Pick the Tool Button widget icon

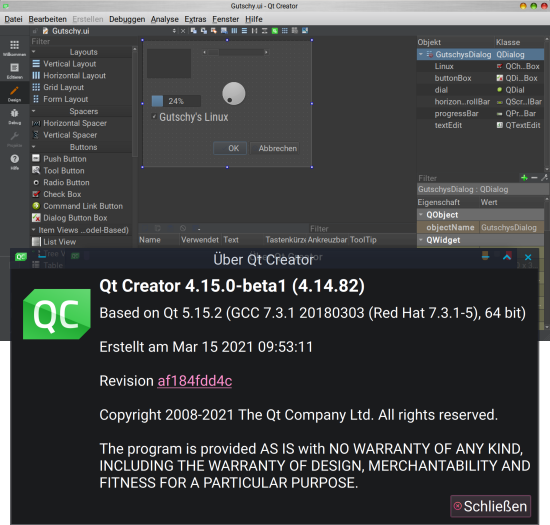coord(36,170)
